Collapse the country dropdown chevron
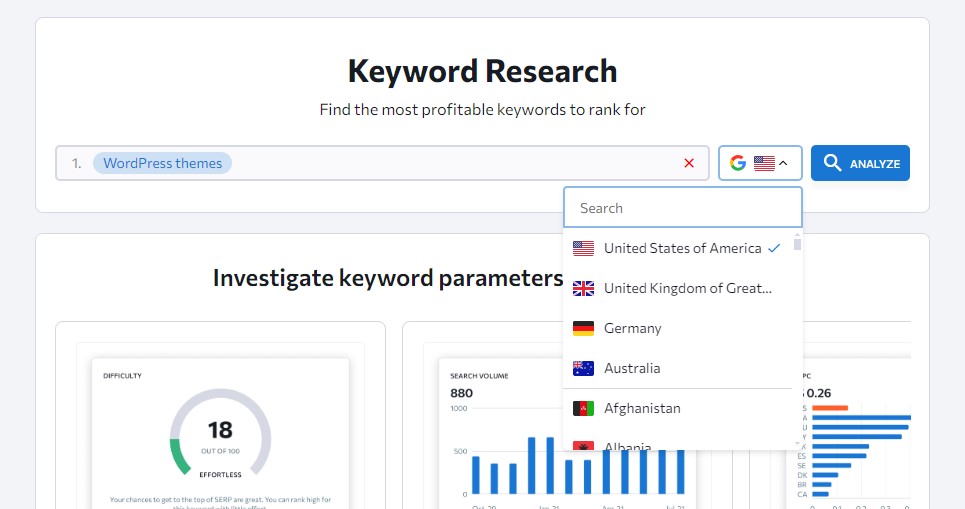This screenshot has height=509, width=965. (x=783, y=163)
